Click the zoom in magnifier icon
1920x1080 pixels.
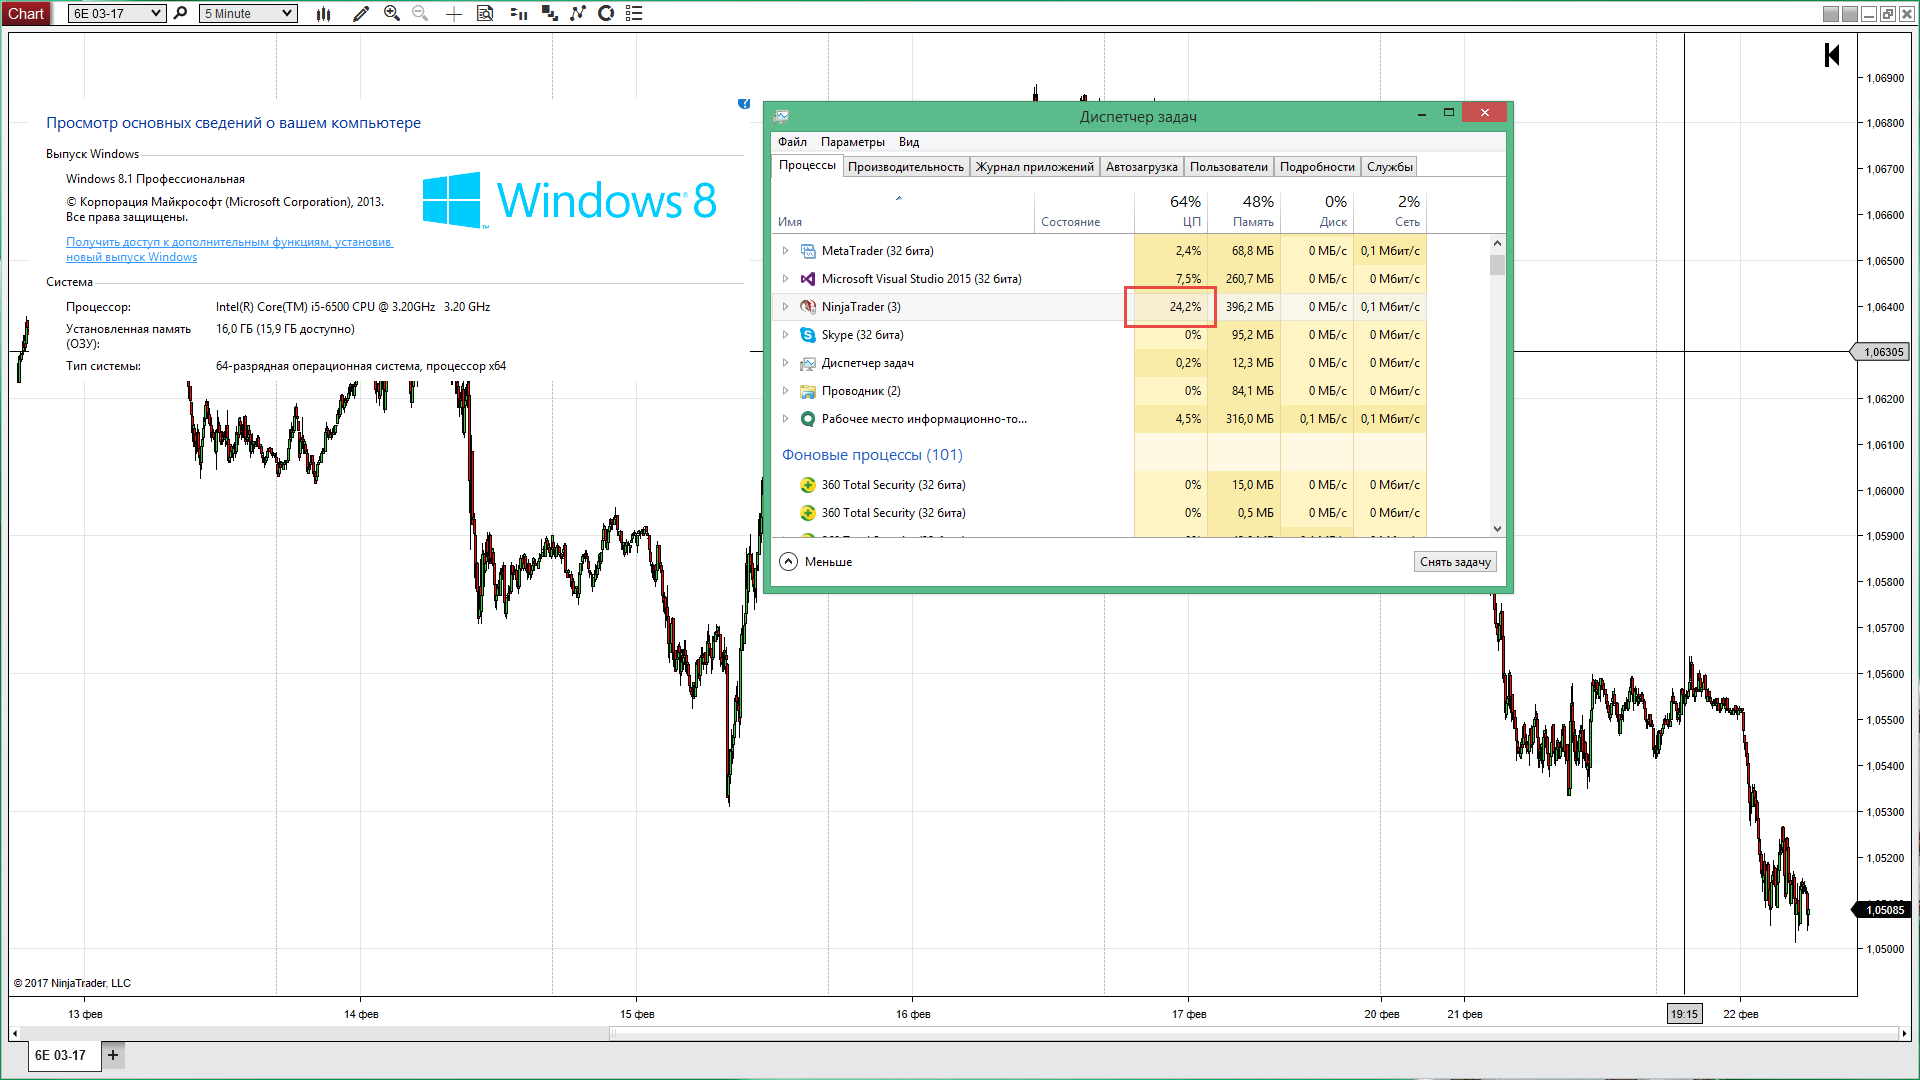click(x=392, y=13)
